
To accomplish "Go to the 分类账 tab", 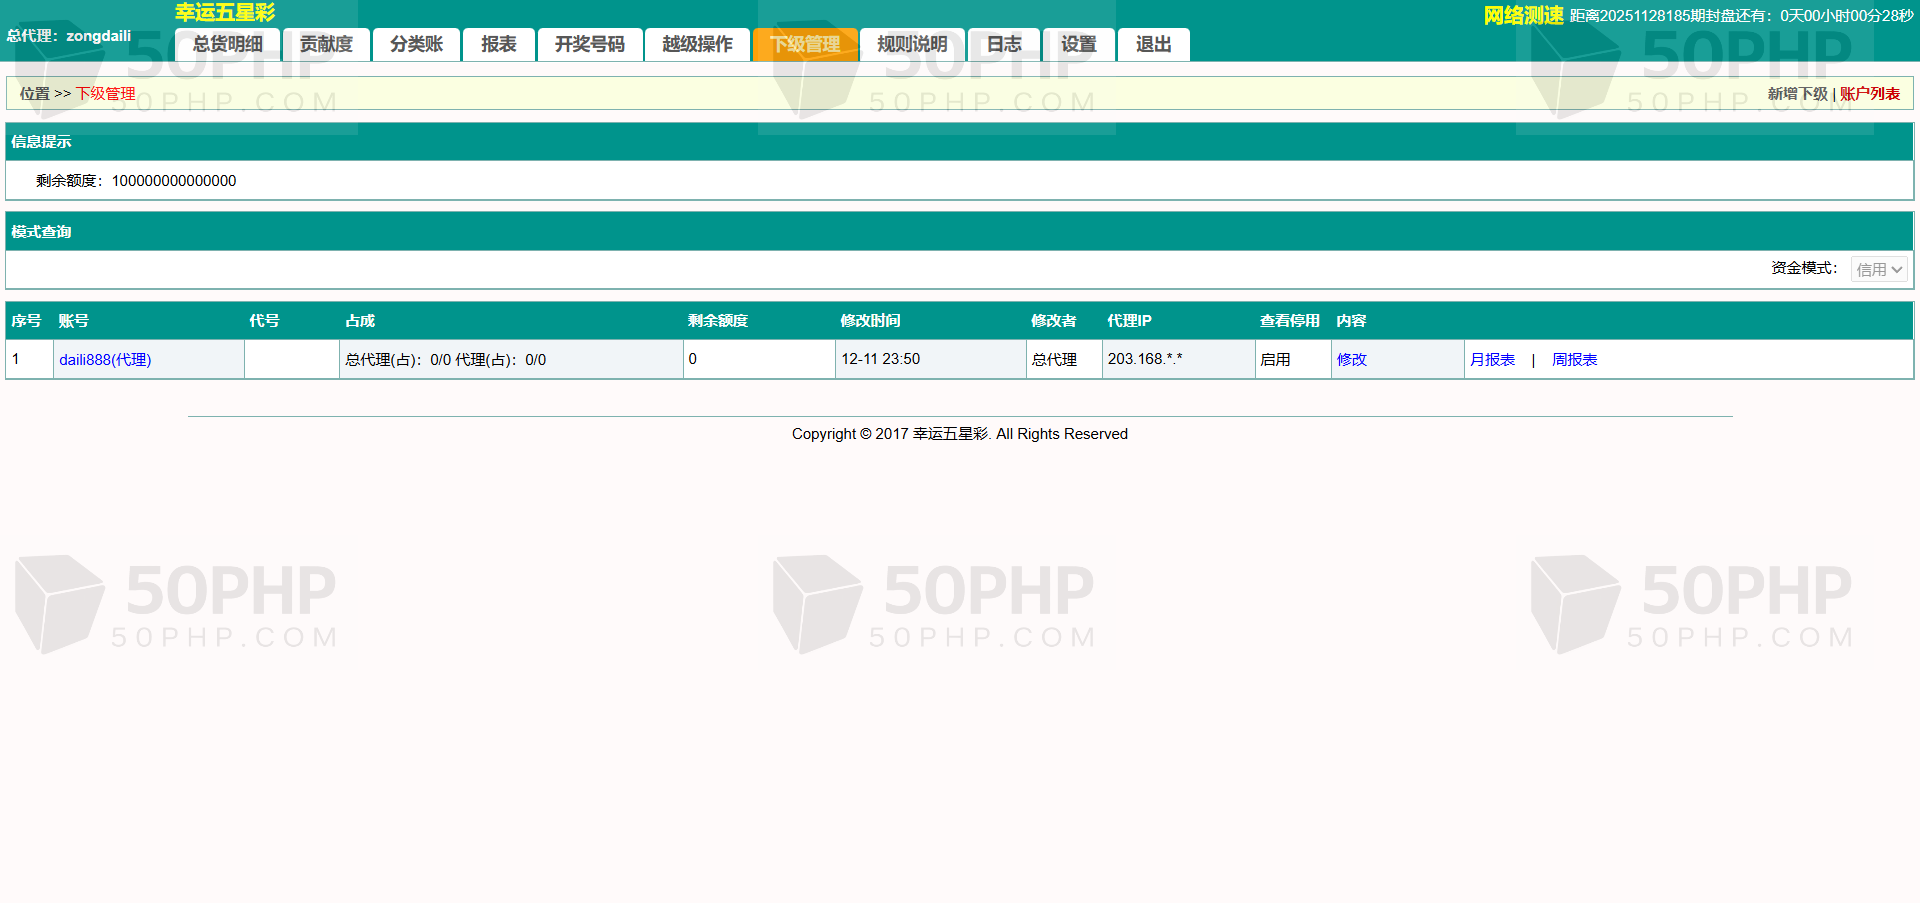I will (416, 45).
